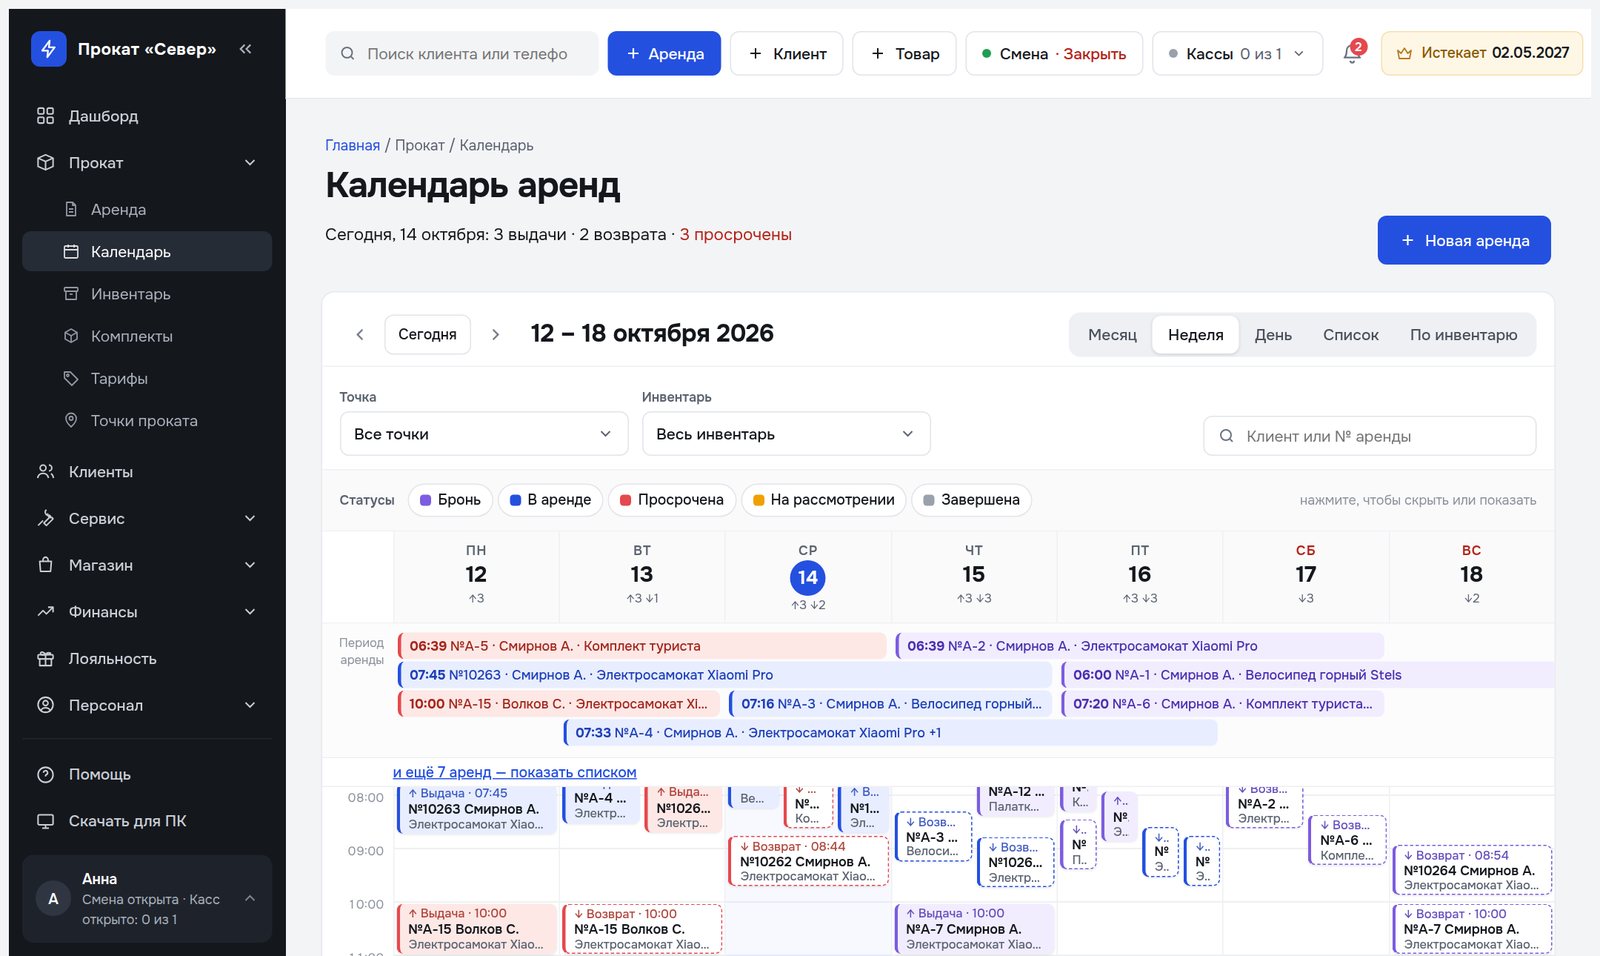Screen dimensions: 1600x956
Task: Go to previous week arrow
Action: click(x=360, y=335)
